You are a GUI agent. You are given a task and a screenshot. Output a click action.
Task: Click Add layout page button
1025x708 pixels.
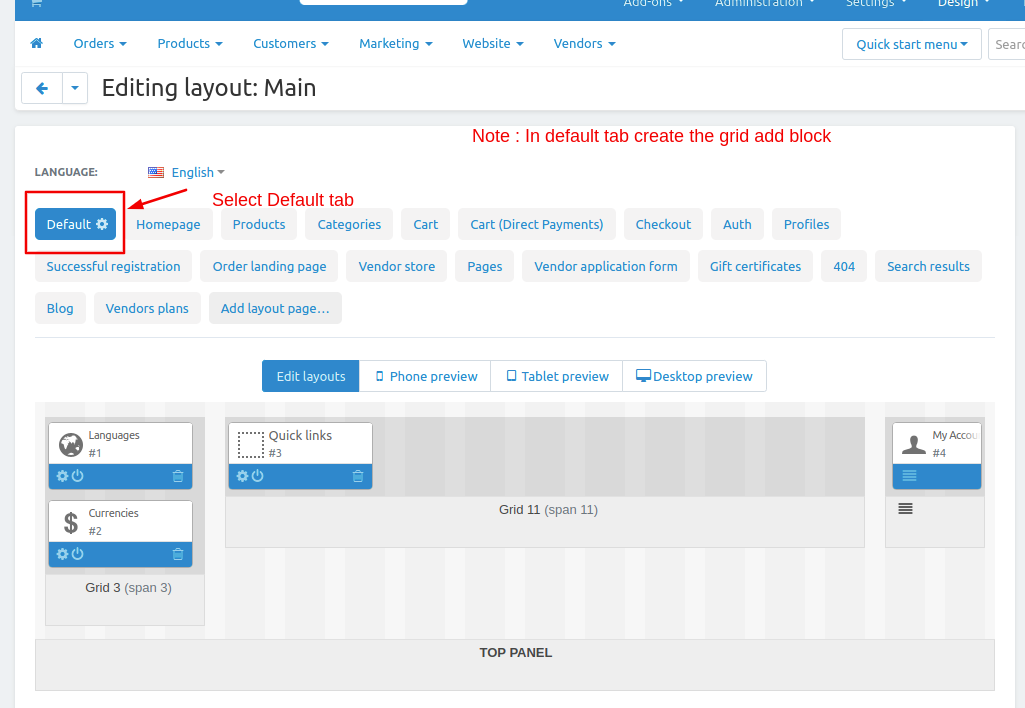pos(275,308)
